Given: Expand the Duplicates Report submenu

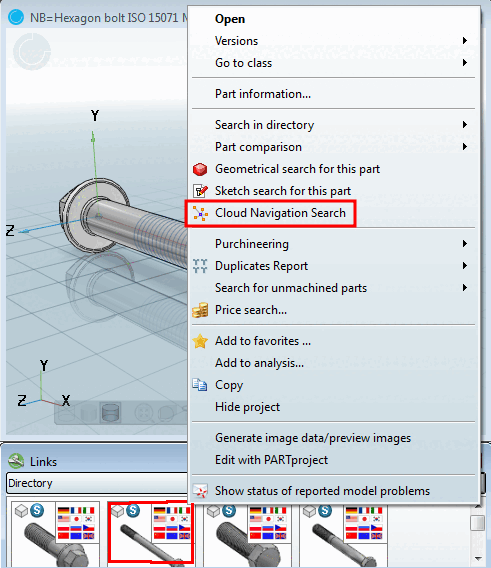Looking at the screenshot, I should pyautogui.click(x=333, y=266).
